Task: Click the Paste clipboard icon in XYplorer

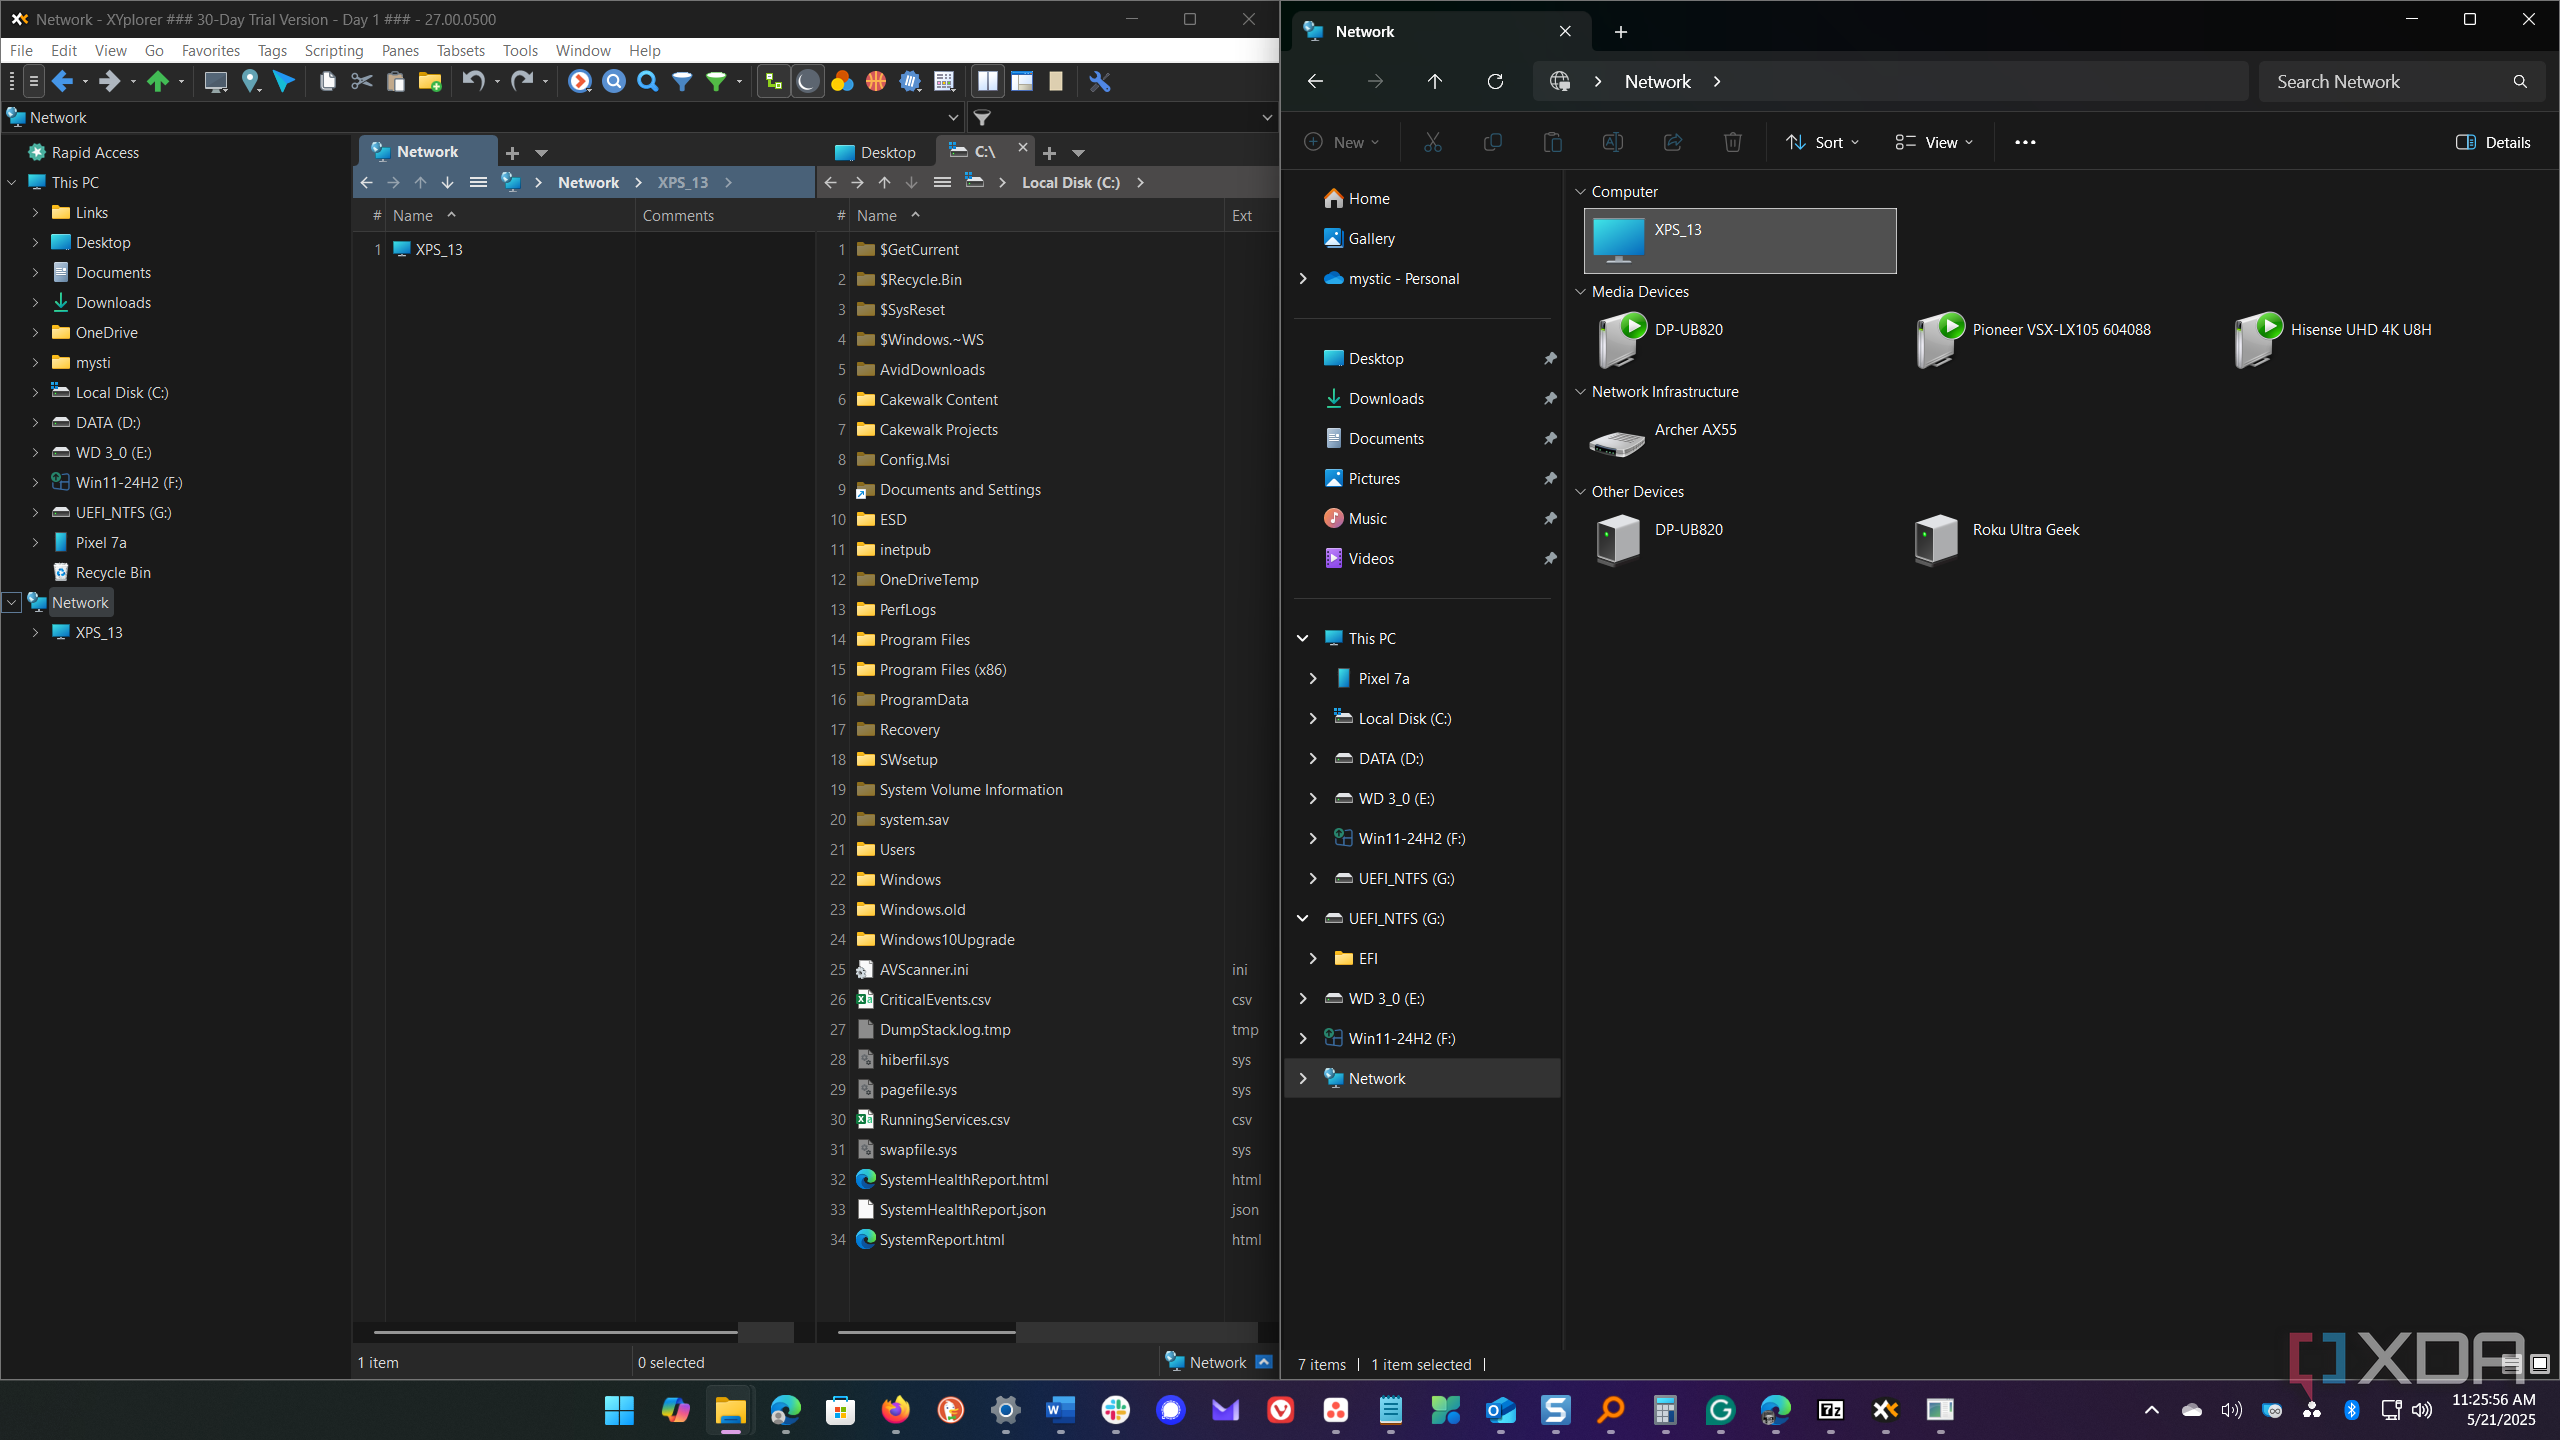Action: click(x=395, y=82)
